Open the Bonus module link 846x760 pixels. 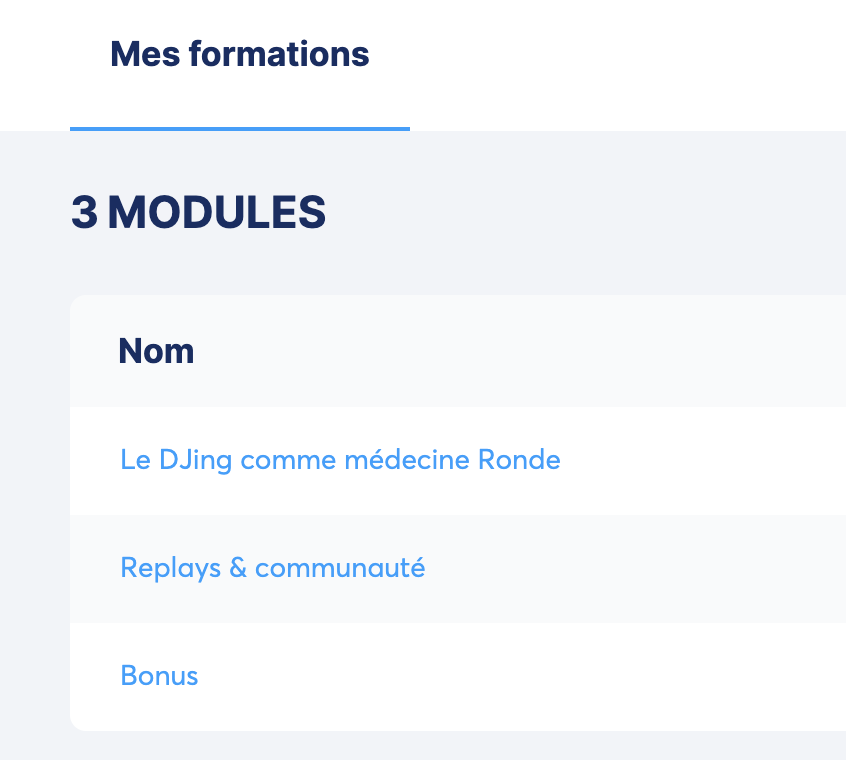coord(159,676)
